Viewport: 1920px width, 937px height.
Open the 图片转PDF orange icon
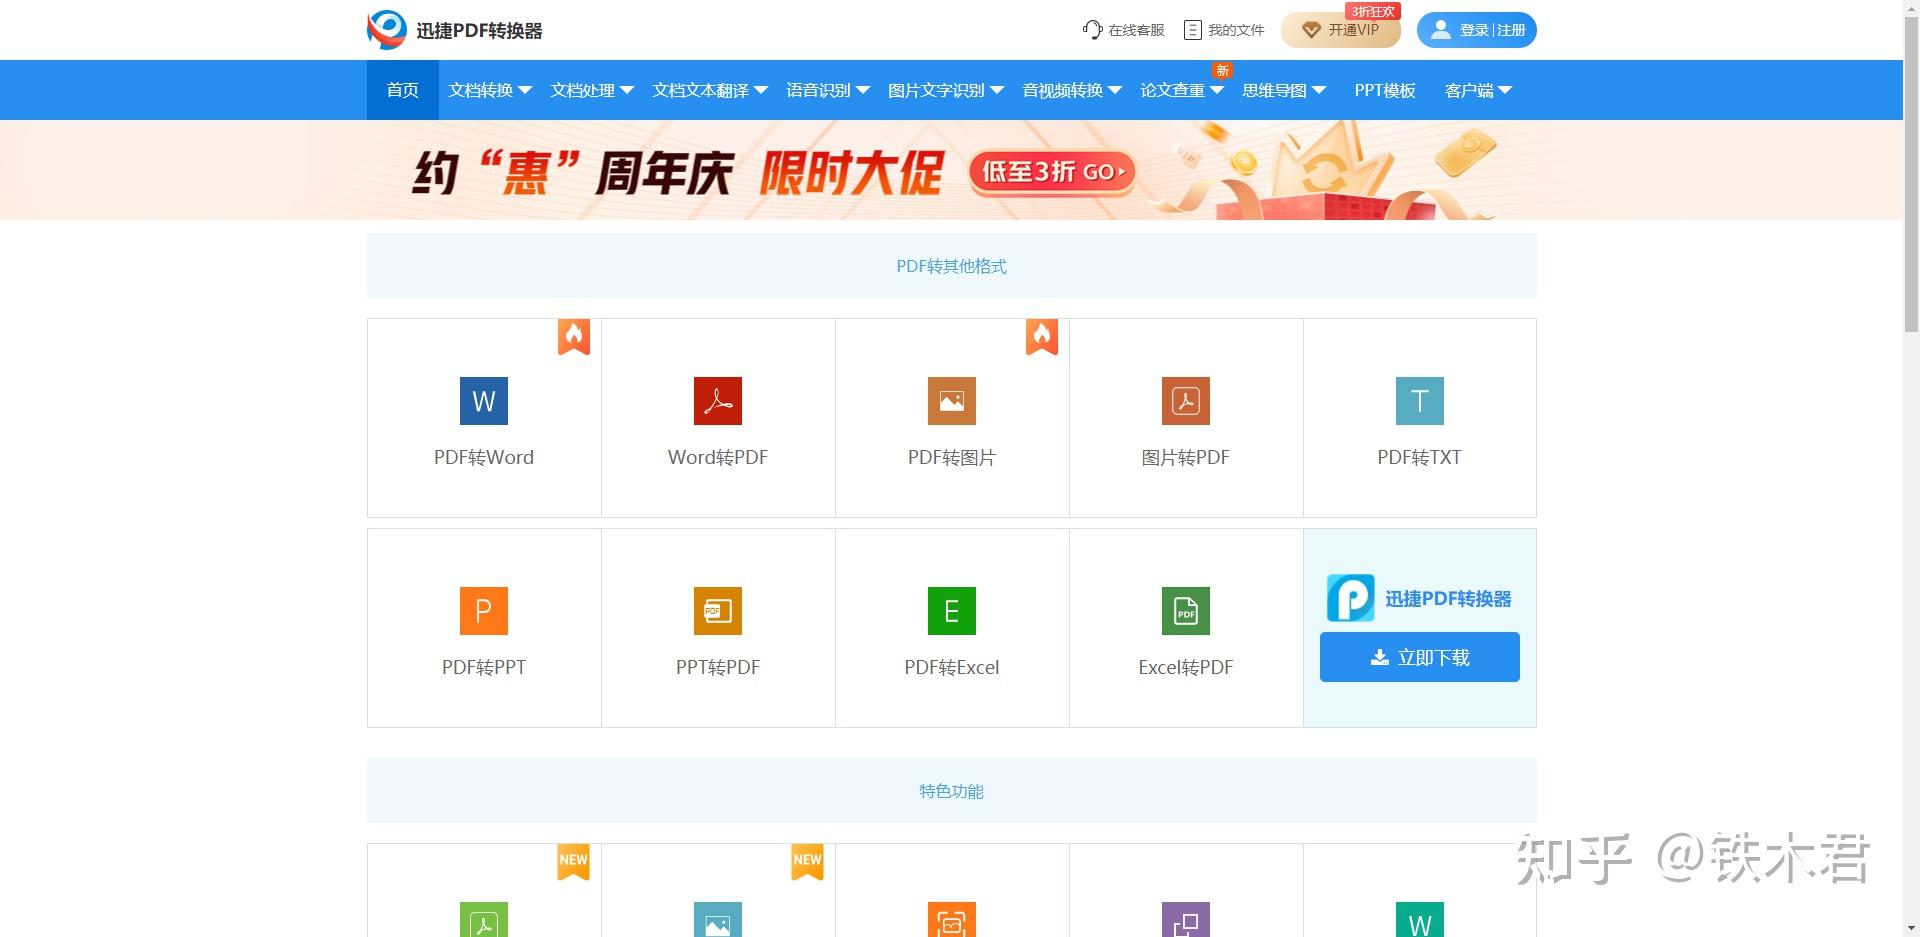(x=1186, y=401)
